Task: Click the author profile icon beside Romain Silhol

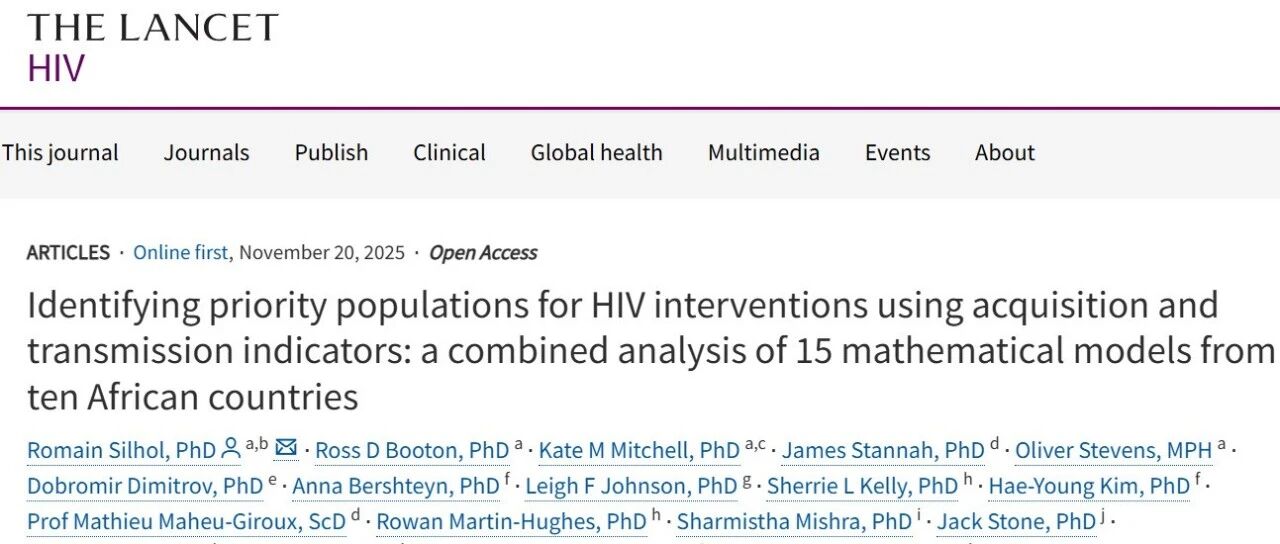Action: click(x=231, y=450)
